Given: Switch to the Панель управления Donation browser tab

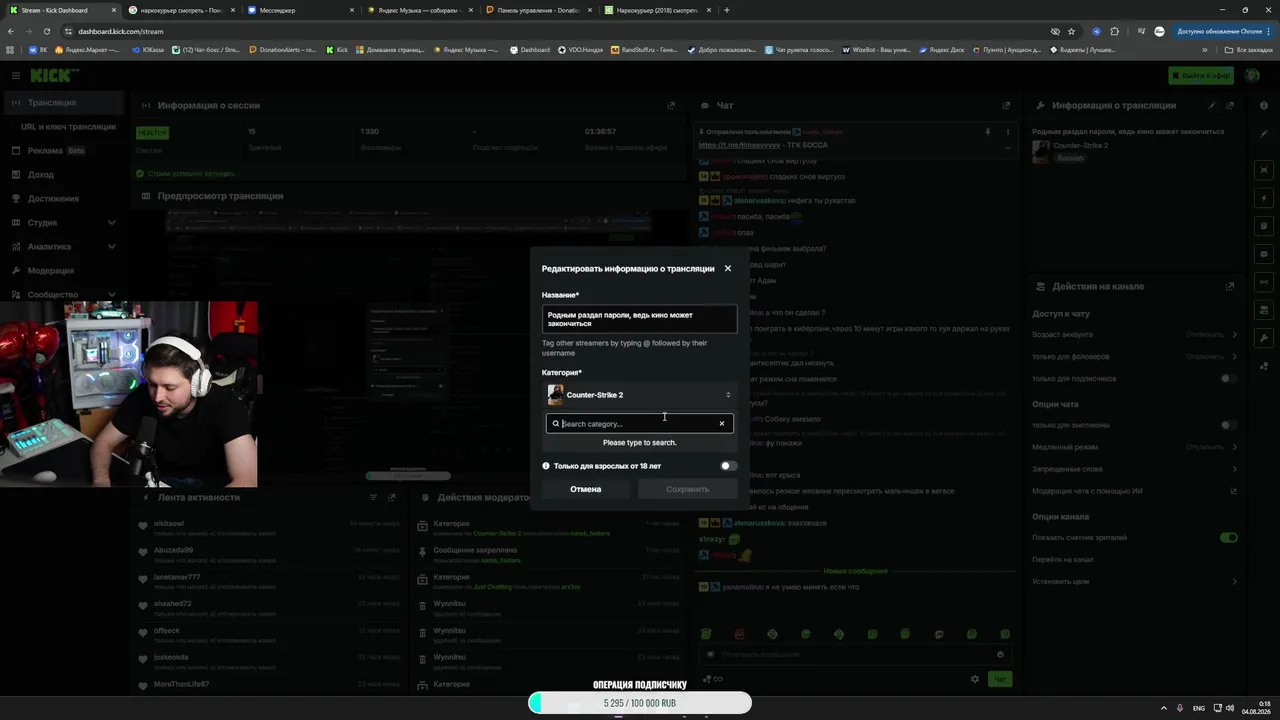Looking at the screenshot, I should pyautogui.click(x=540, y=10).
